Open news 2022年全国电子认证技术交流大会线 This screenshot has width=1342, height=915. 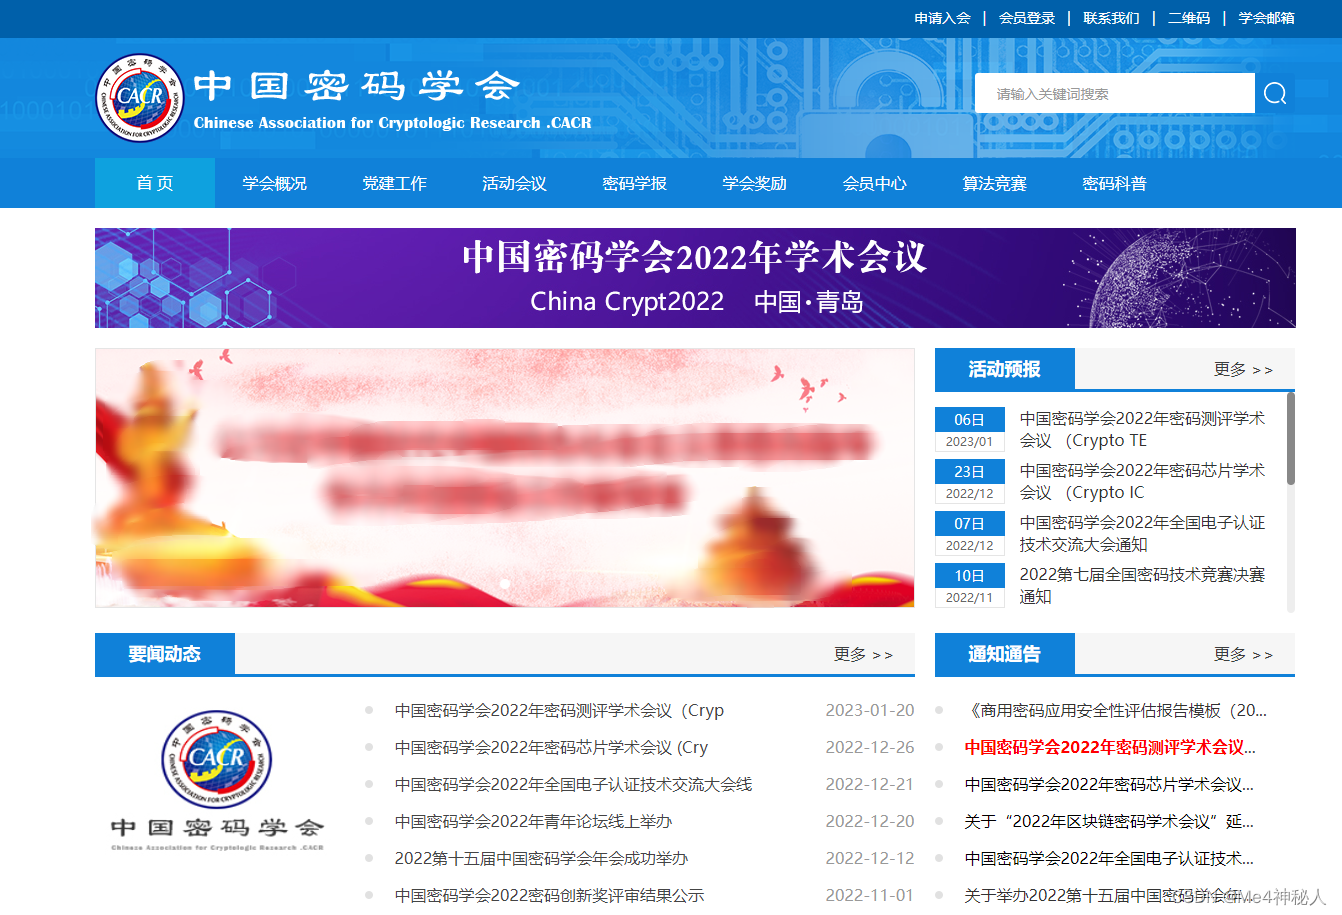(573, 784)
